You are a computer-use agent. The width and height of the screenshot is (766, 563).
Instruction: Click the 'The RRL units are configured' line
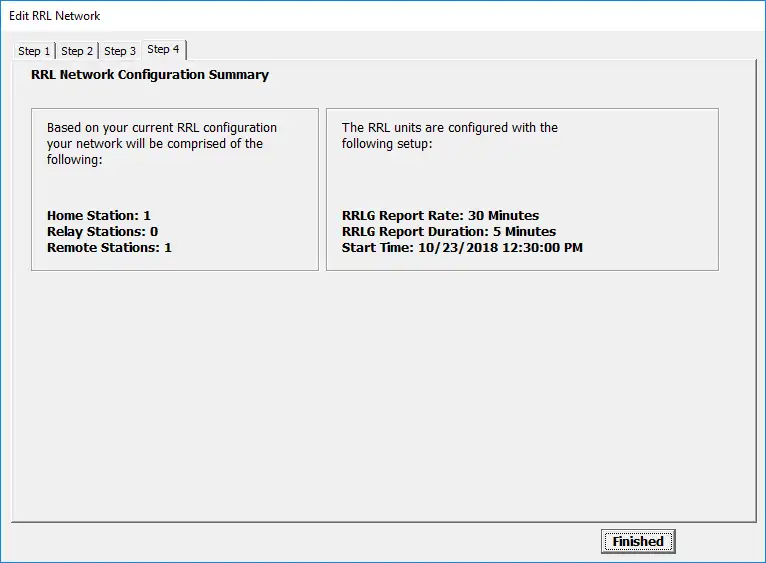click(x=450, y=128)
